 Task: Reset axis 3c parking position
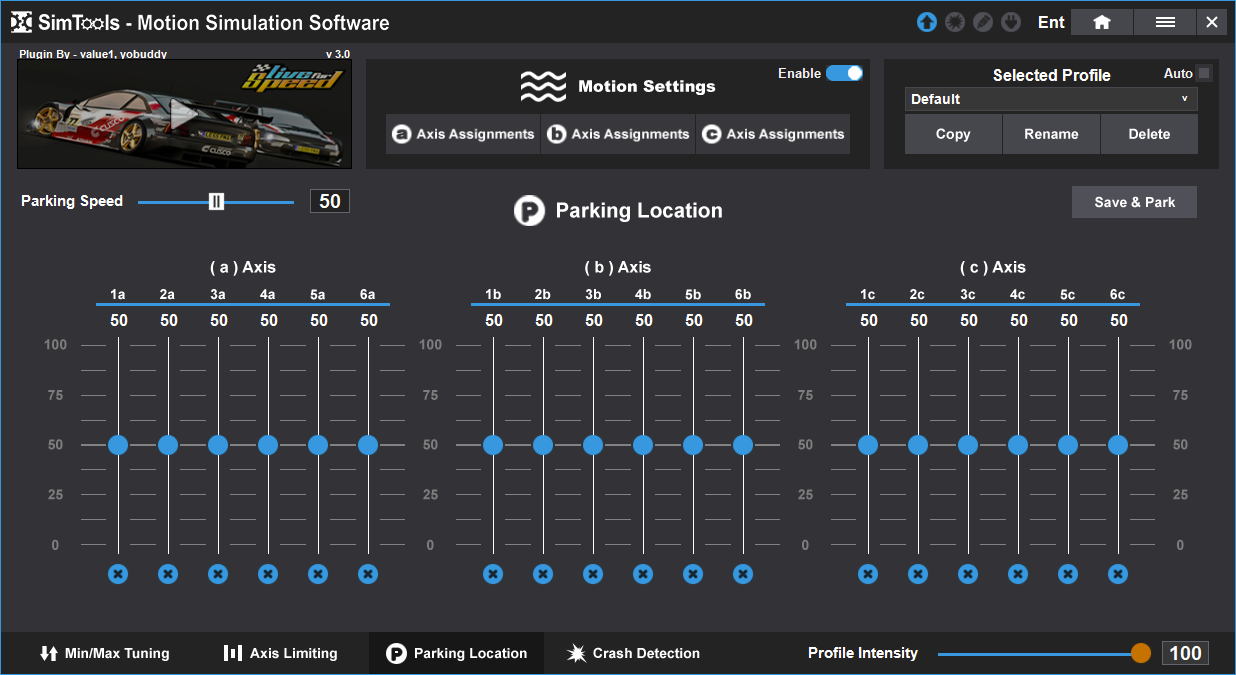coord(968,574)
